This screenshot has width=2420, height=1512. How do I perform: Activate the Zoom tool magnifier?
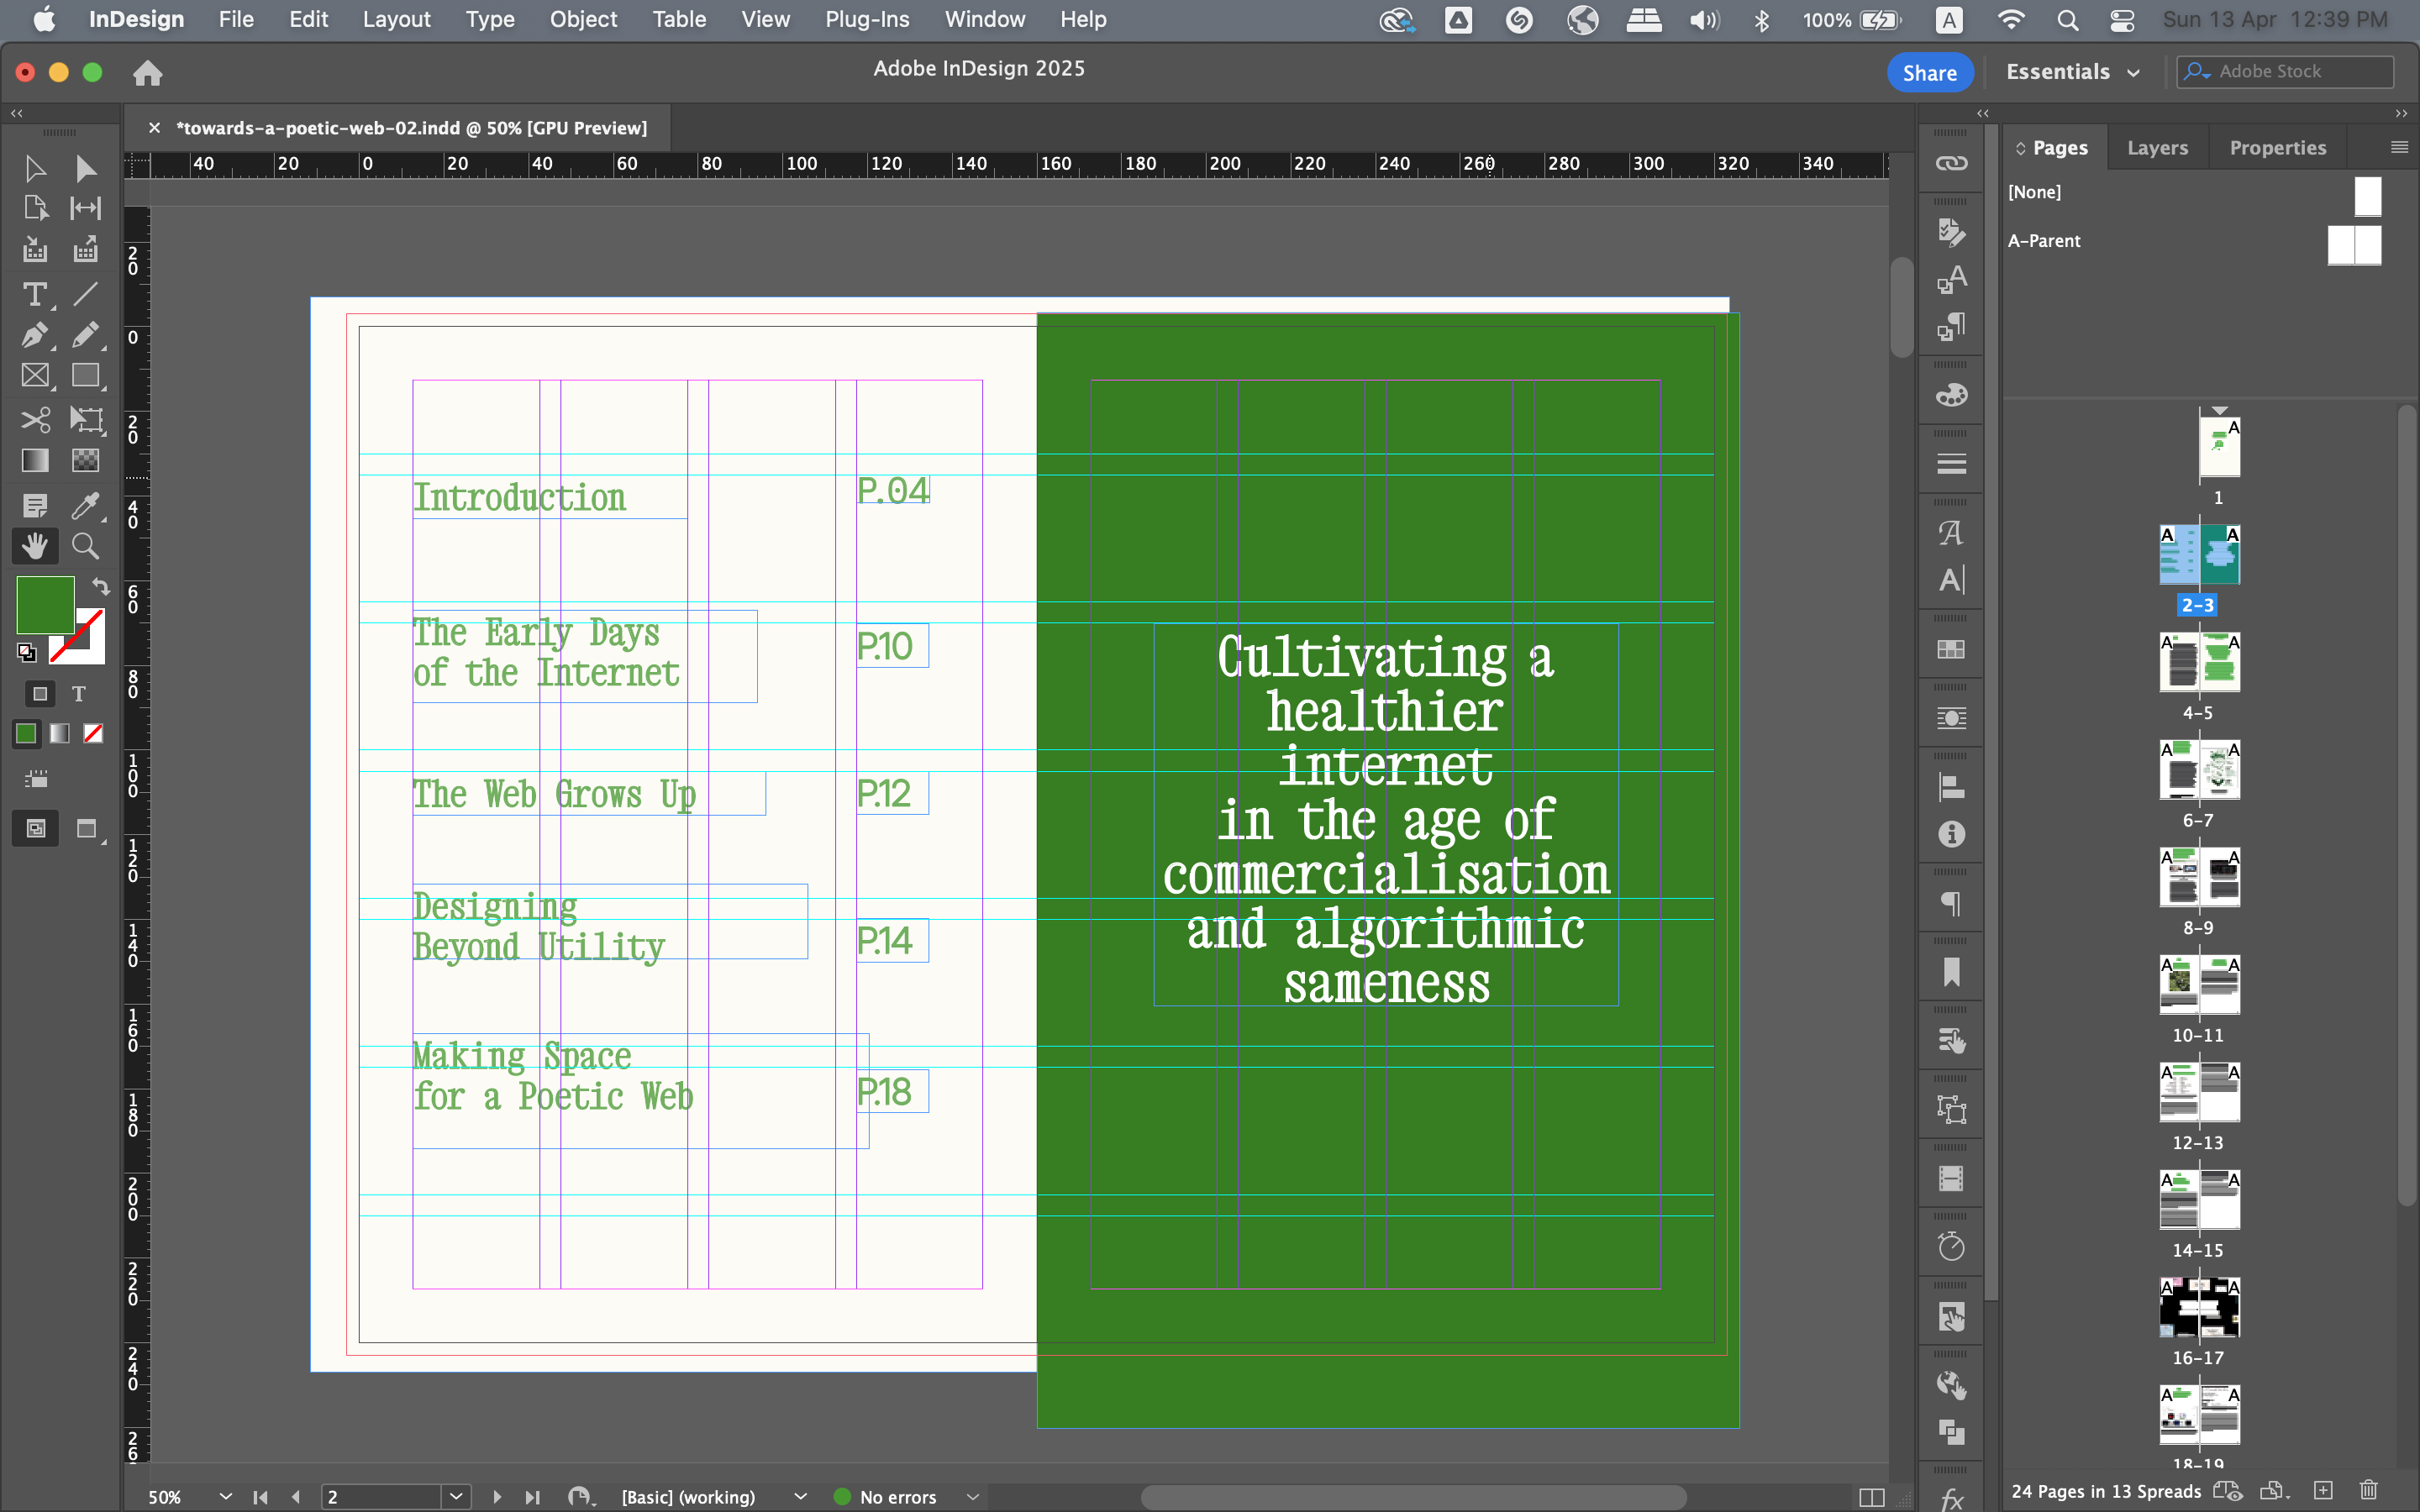85,546
